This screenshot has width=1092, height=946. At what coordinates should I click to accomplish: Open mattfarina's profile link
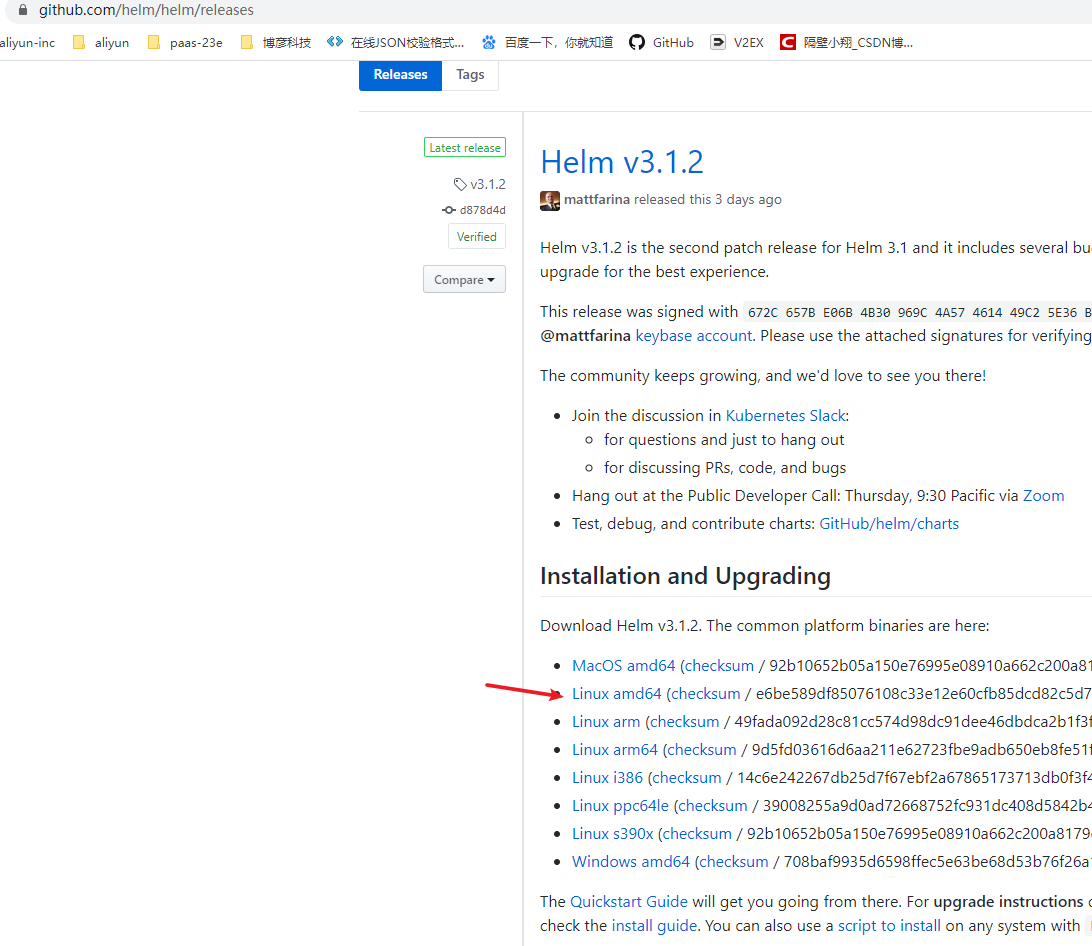[x=597, y=199]
